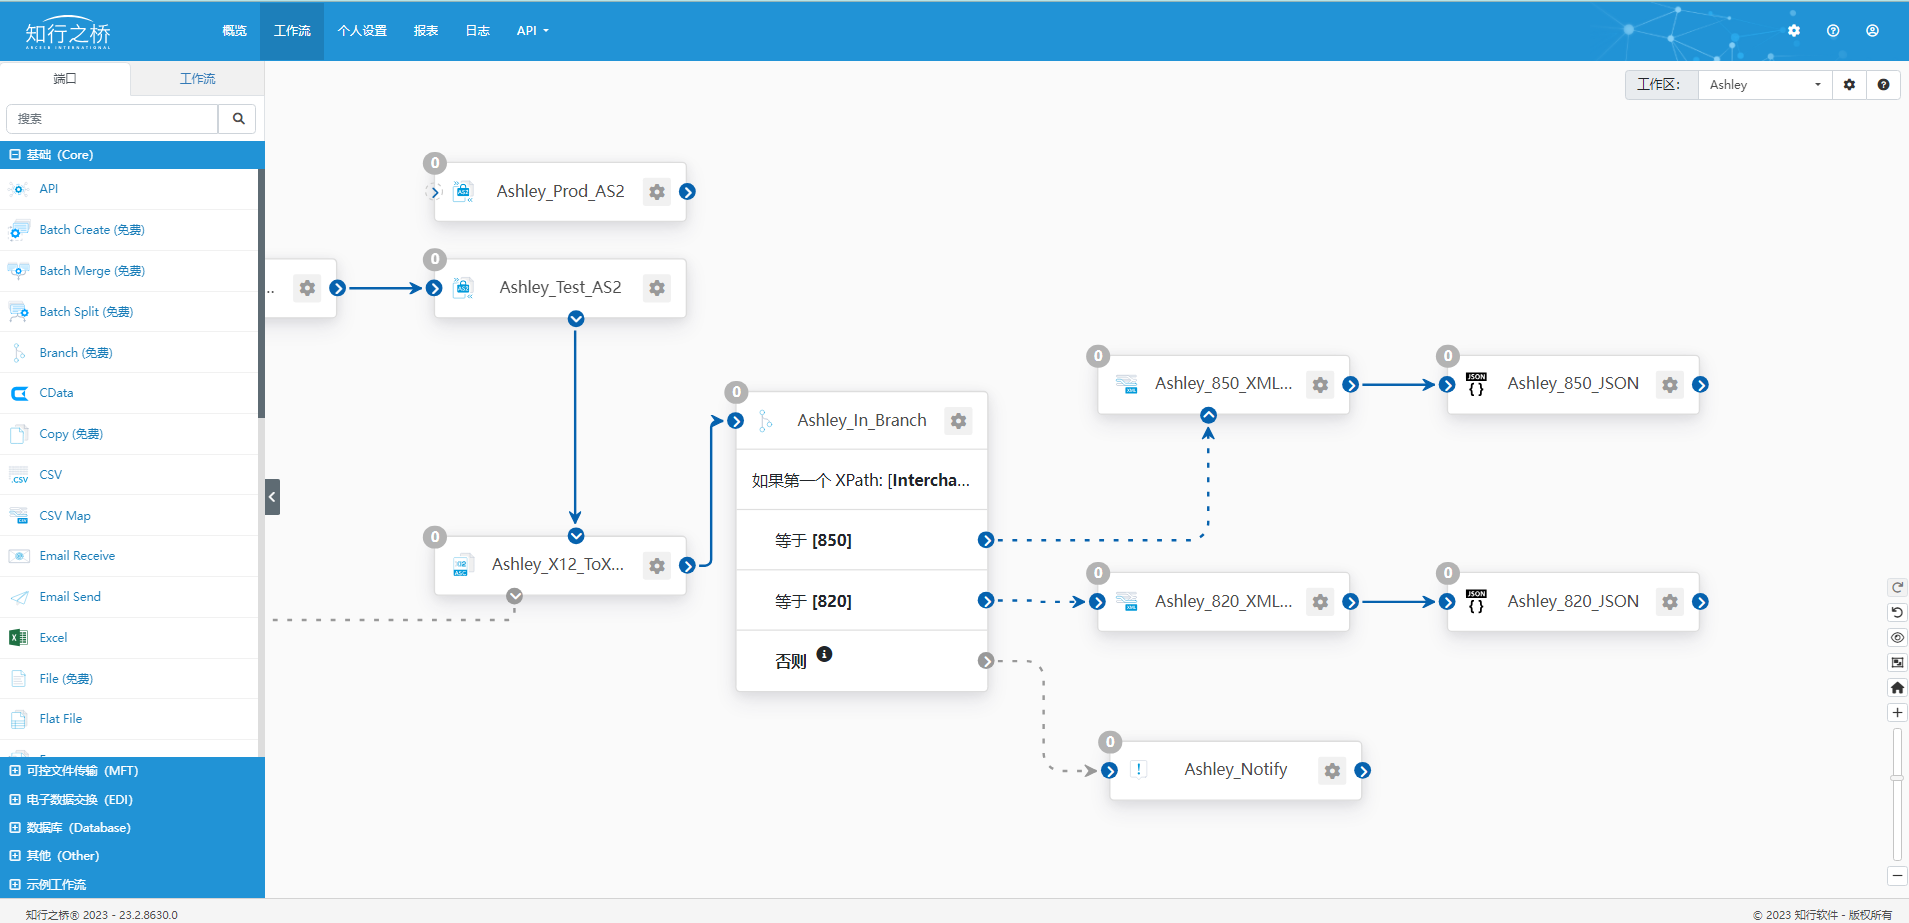Click the zoom slider handle
Viewport: 1909px width, 923px height.
tap(1897, 777)
